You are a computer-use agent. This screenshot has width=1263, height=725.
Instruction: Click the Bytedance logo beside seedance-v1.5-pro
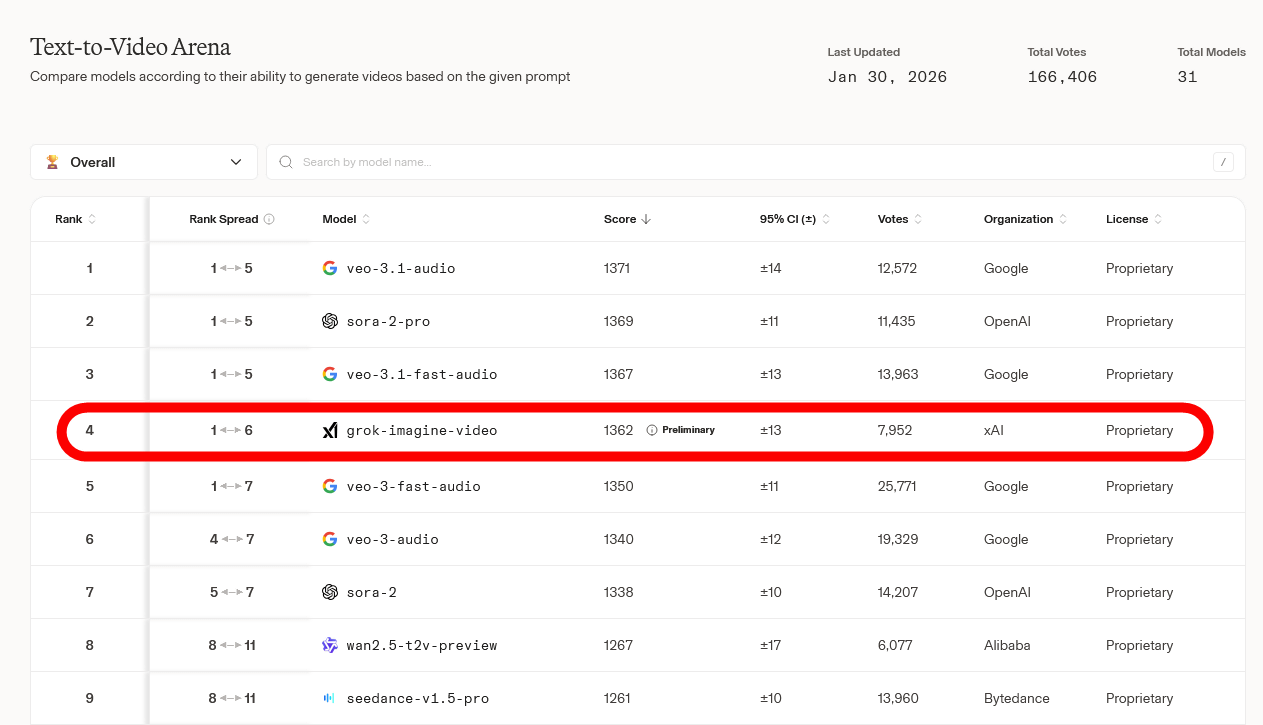pos(330,698)
